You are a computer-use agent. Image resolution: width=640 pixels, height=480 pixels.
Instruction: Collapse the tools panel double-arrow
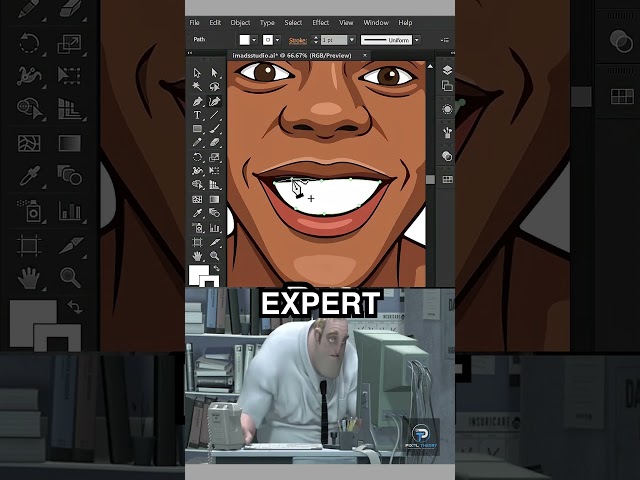(189, 53)
